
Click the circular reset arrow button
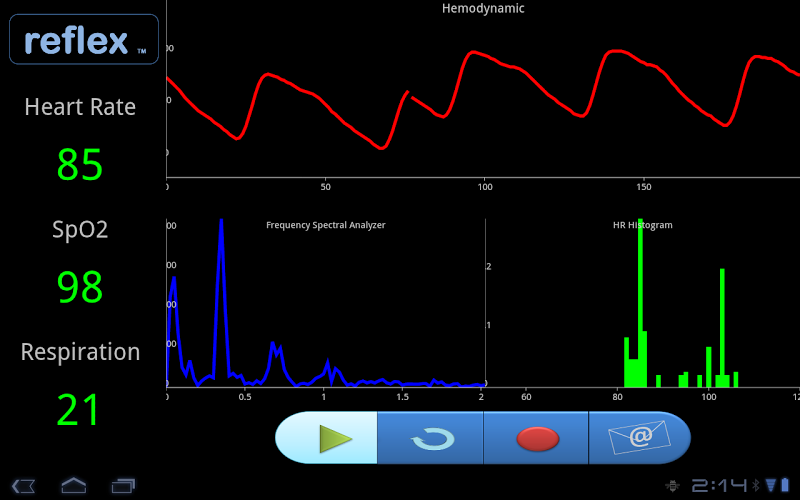pyautogui.click(x=431, y=438)
